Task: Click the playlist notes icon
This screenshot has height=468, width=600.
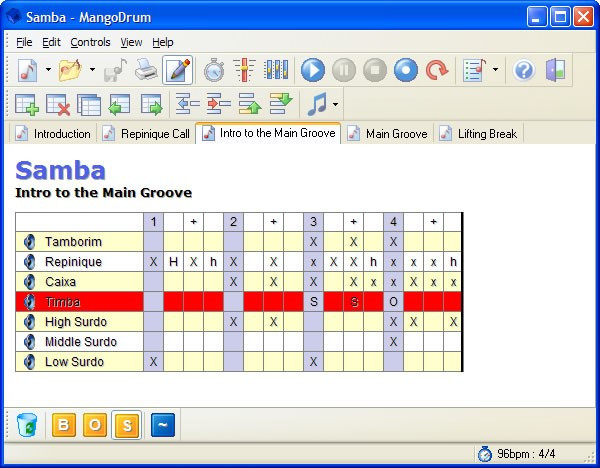Action: click(474, 70)
